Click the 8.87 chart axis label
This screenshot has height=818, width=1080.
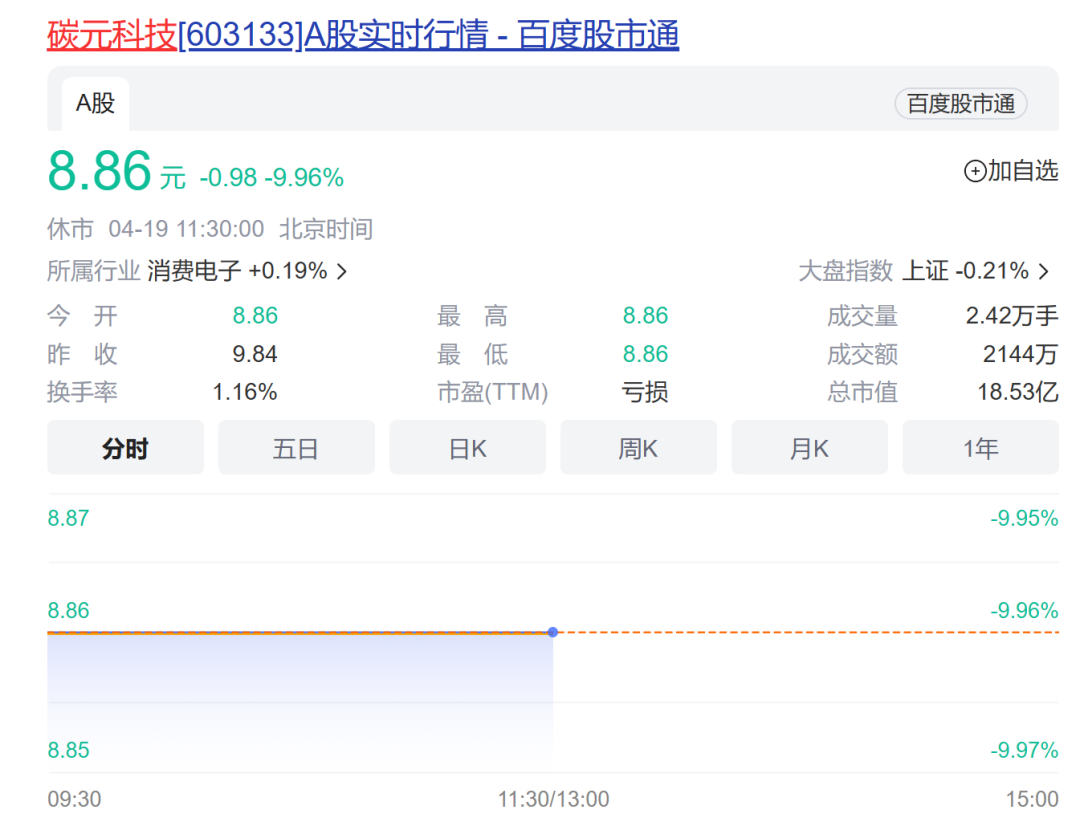68,518
